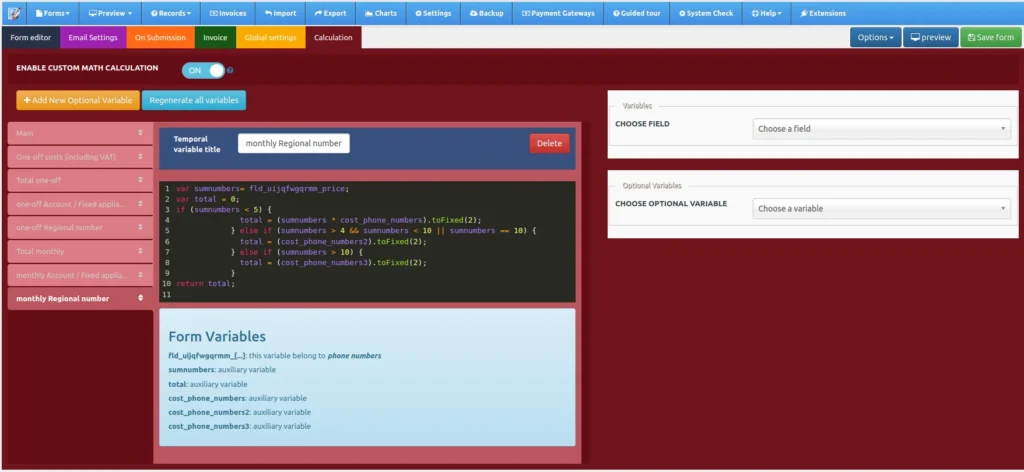Open the Help menu
This screenshot has width=1024, height=472.
coord(767,13)
